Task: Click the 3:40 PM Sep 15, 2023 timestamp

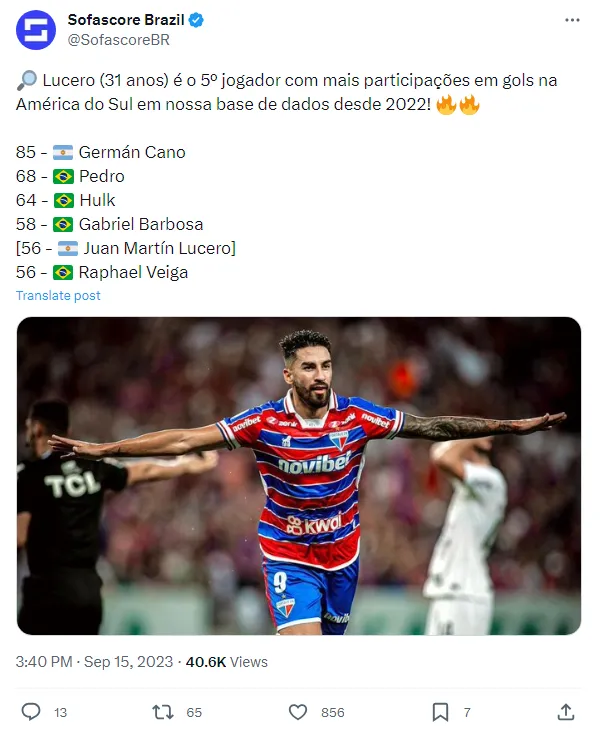Action: pyautogui.click(x=94, y=662)
